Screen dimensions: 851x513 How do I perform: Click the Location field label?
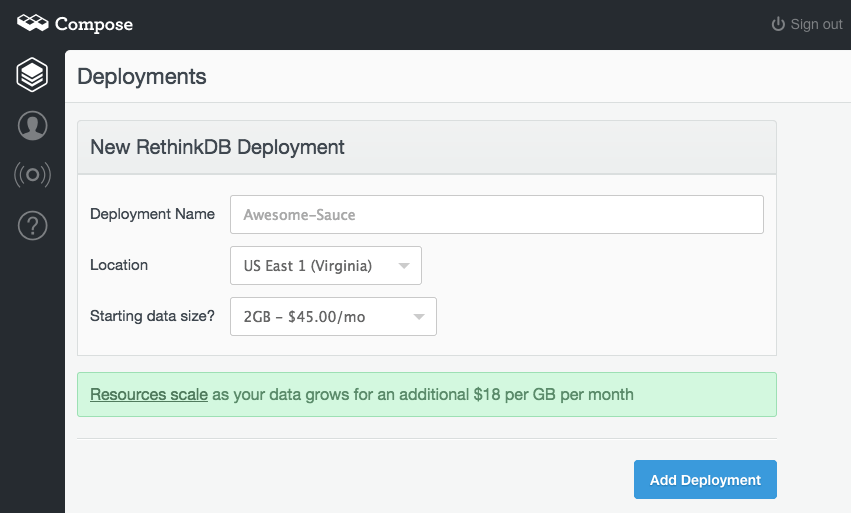119,265
